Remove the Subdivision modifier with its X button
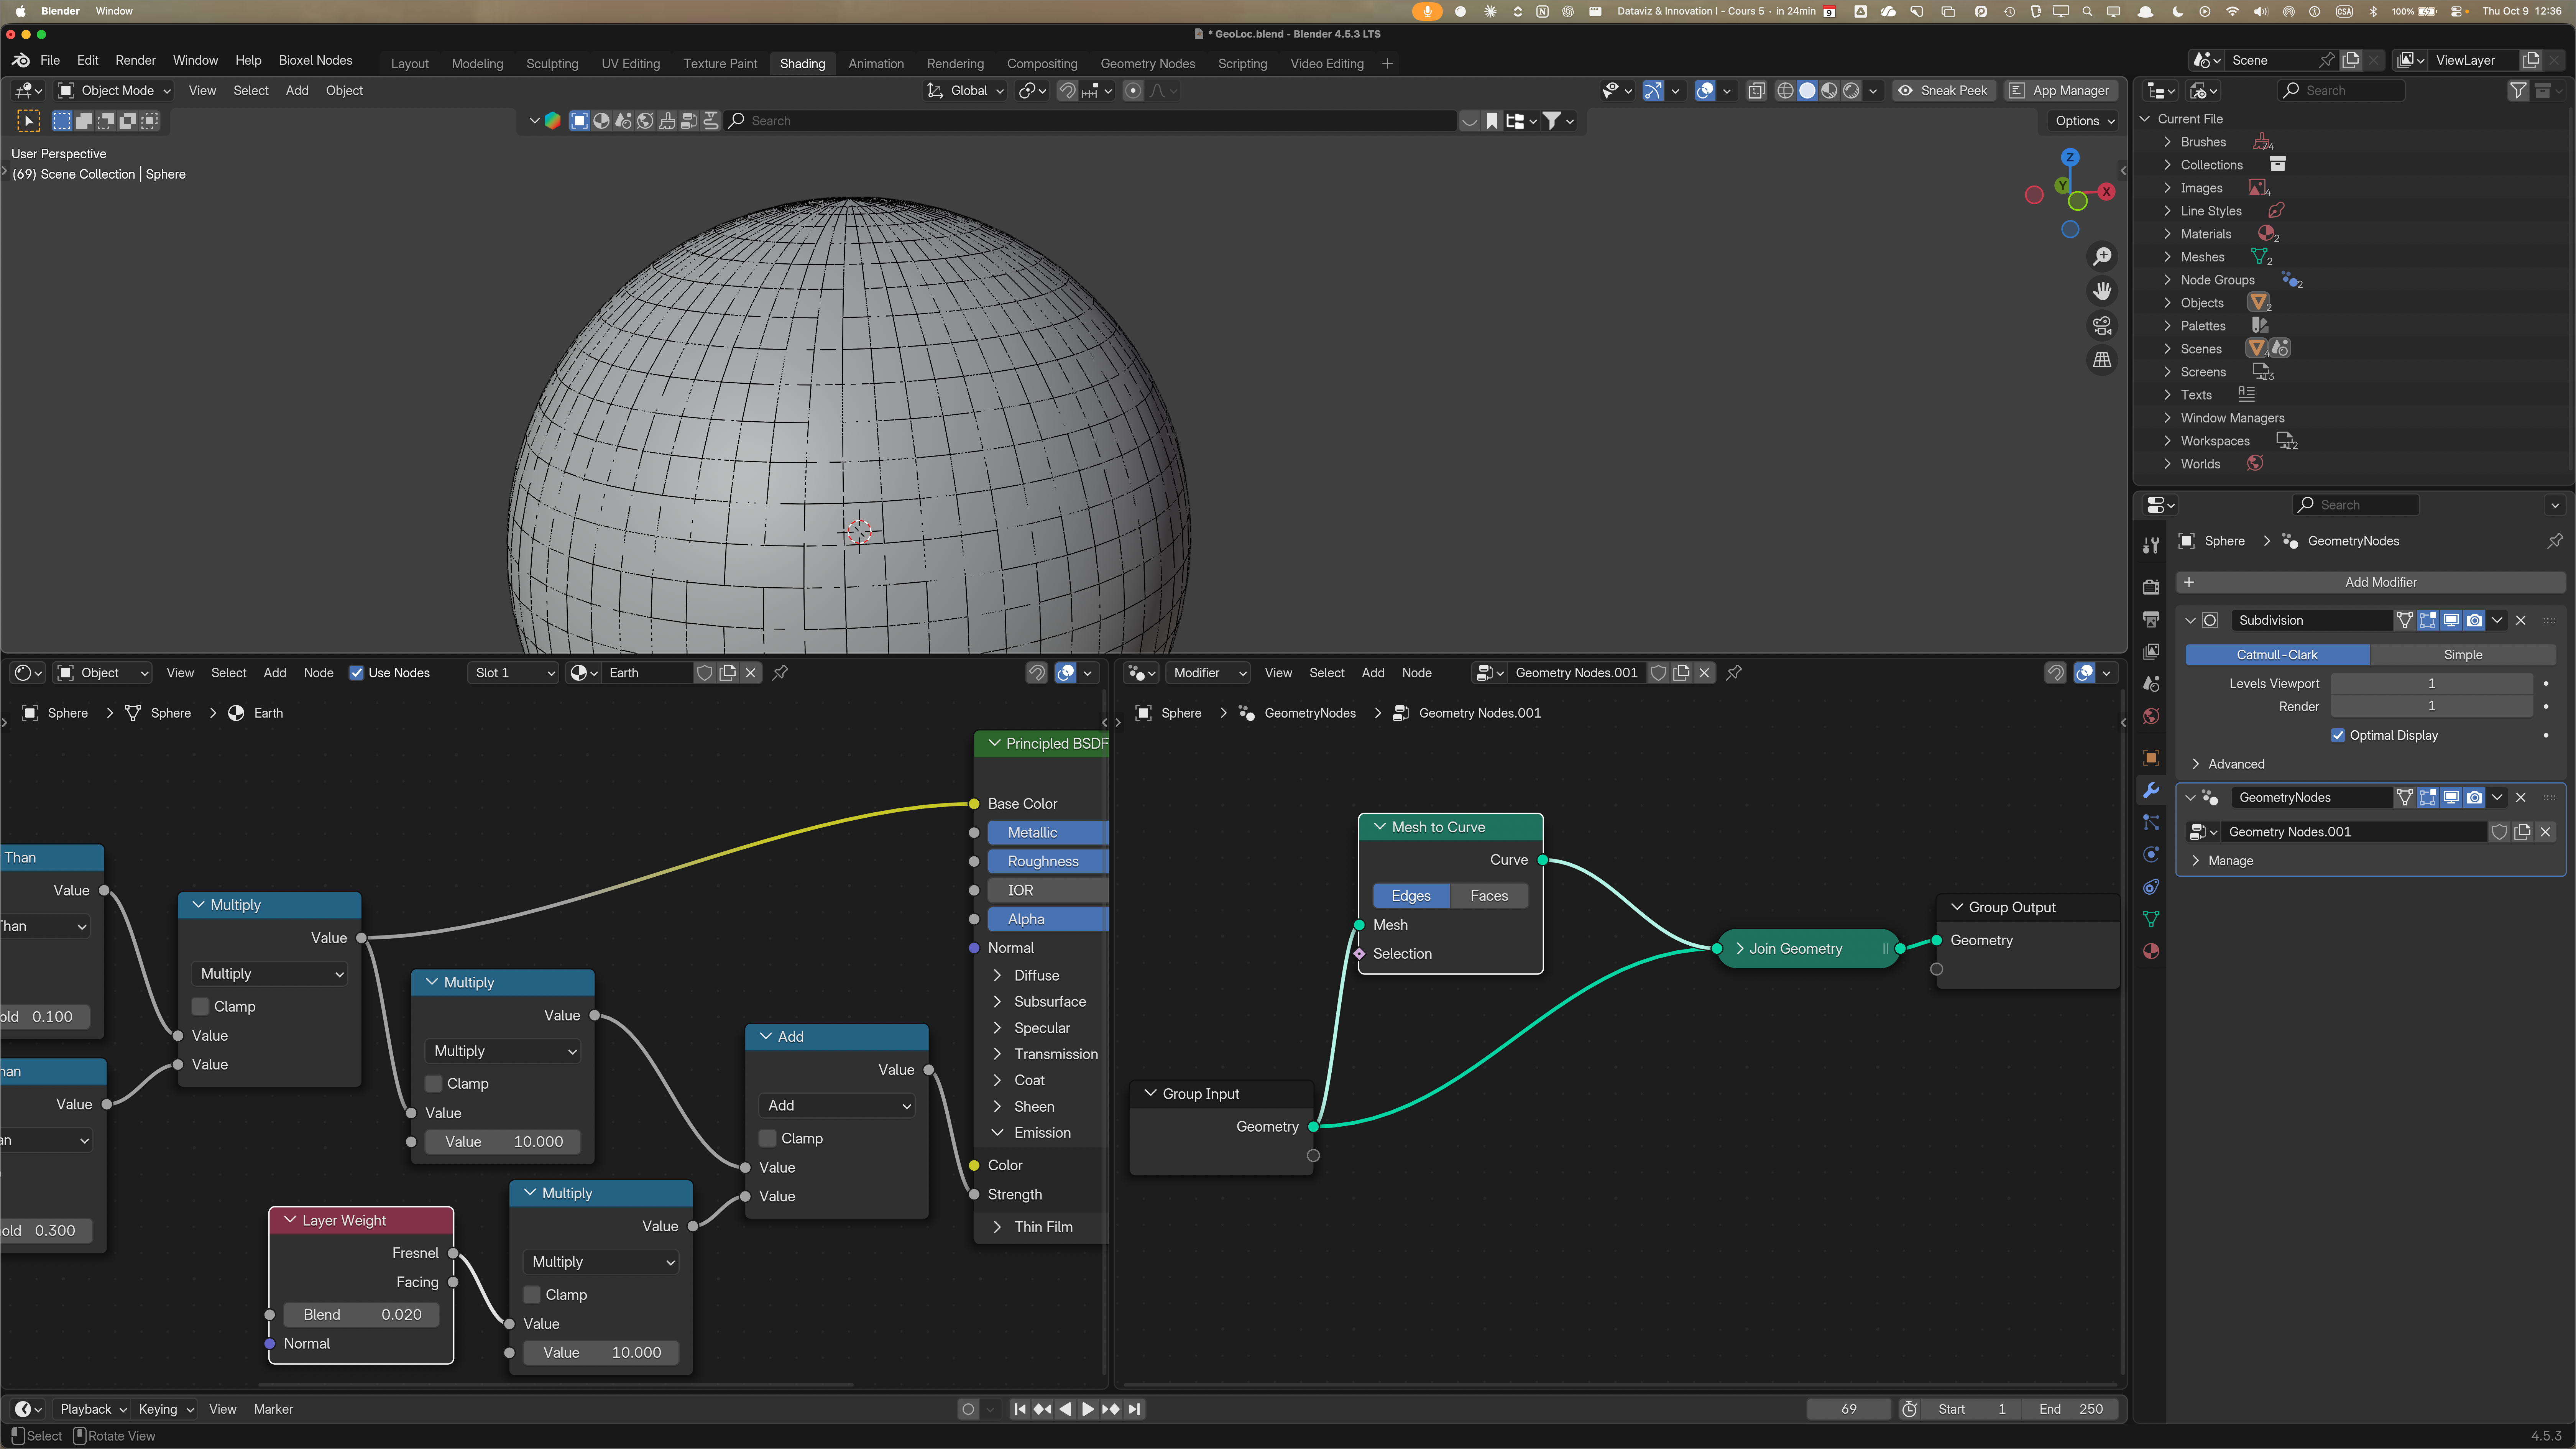2576x1449 pixels. pos(2521,620)
